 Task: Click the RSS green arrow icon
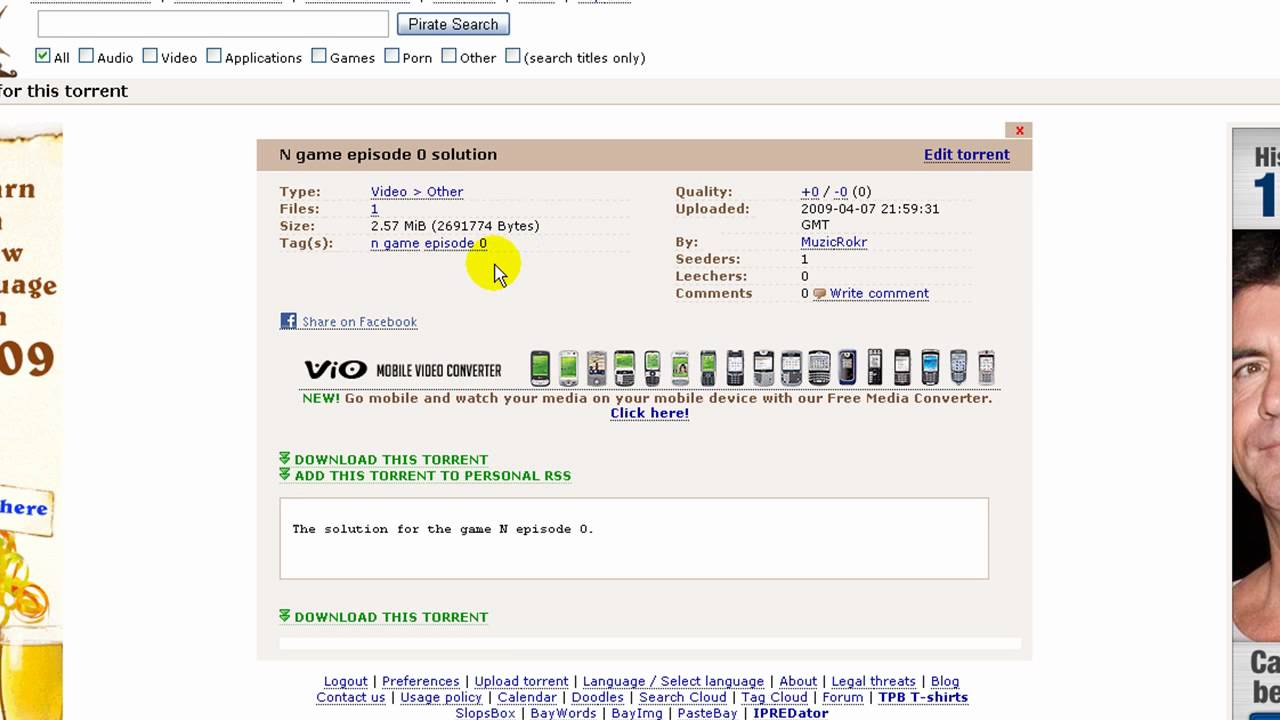coord(285,475)
